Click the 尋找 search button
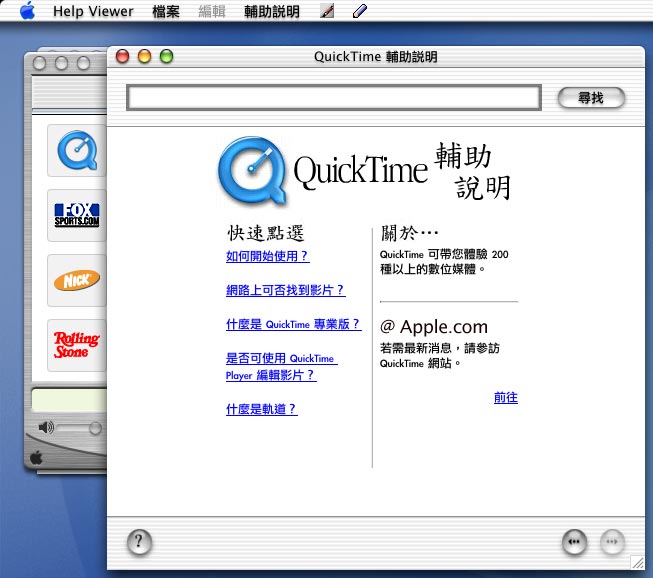Image resolution: width=653 pixels, height=578 pixels. coord(590,98)
